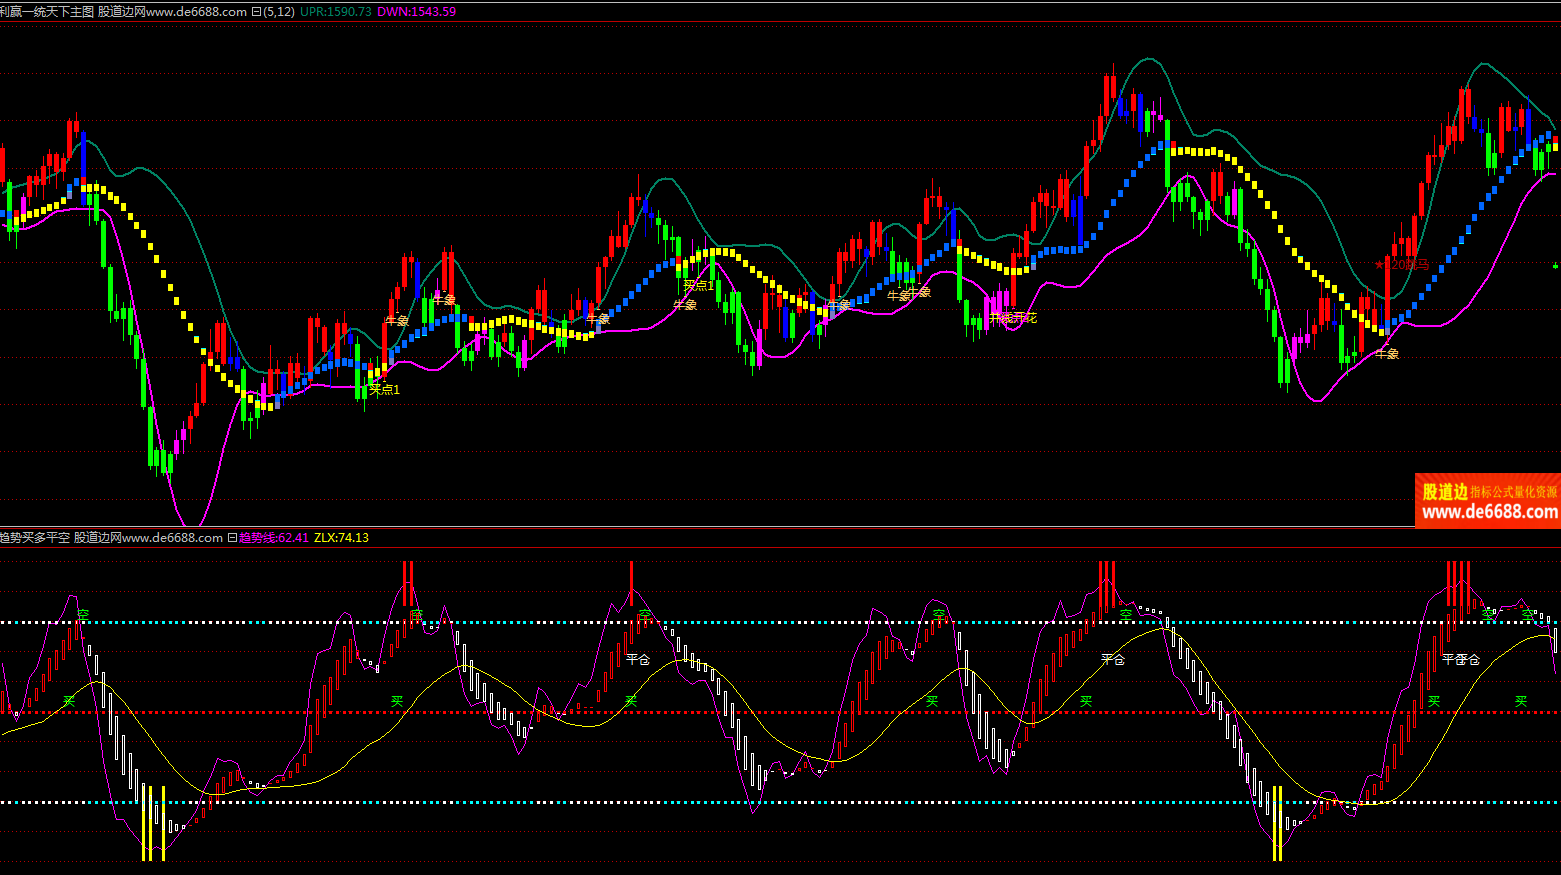The width and height of the screenshot is (1561, 875).
Task: Open the 股道边 www.de6688.com orange watermark logo
Action: (x=1488, y=501)
